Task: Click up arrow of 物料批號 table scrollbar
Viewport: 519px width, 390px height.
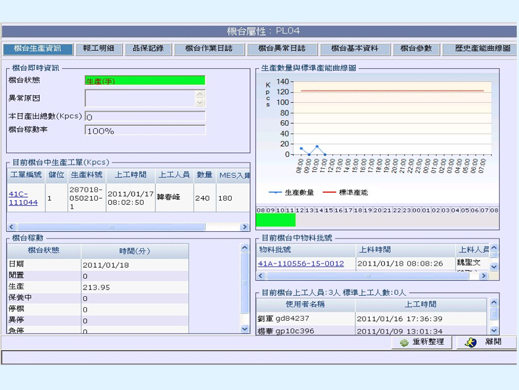Action: coord(494,248)
